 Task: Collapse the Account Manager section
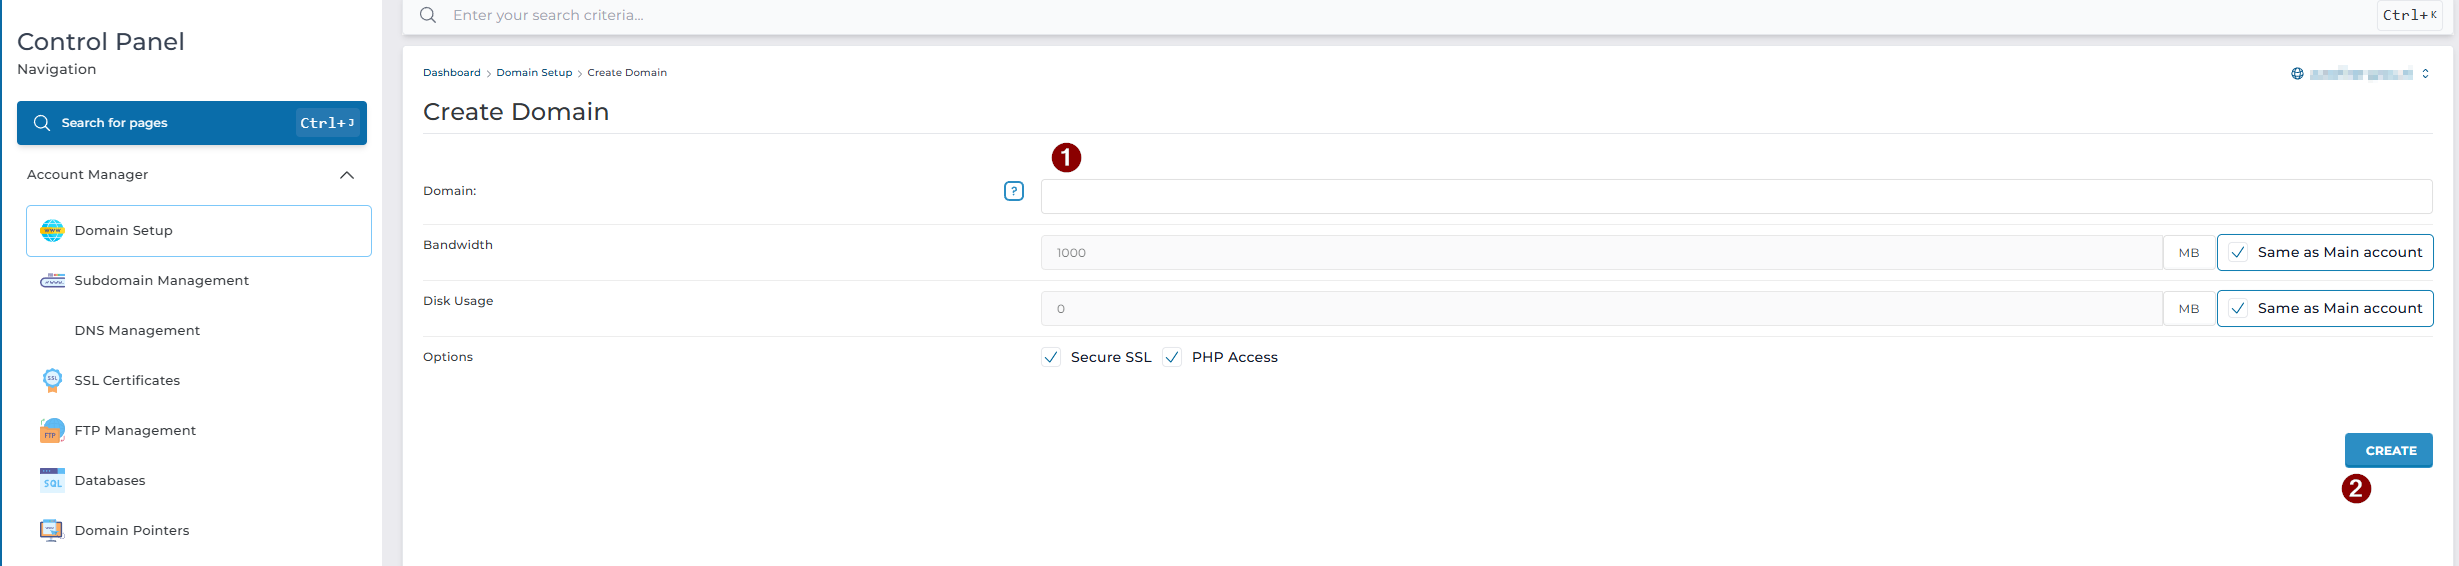347,175
